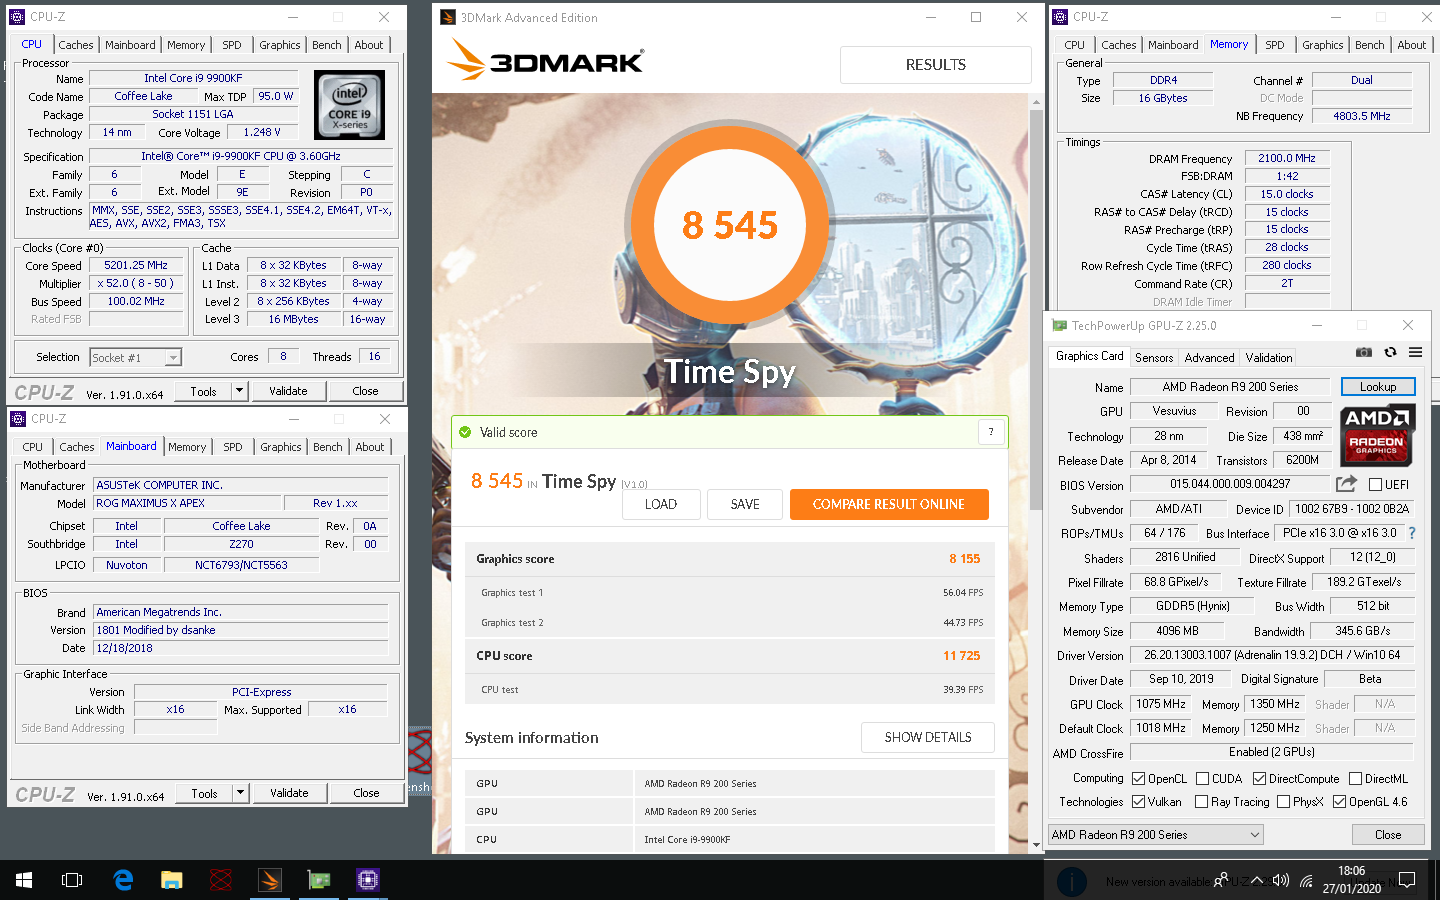The height and width of the screenshot is (900, 1440).
Task: Switch to Advanced tab in GPU-Z
Action: (x=1209, y=358)
